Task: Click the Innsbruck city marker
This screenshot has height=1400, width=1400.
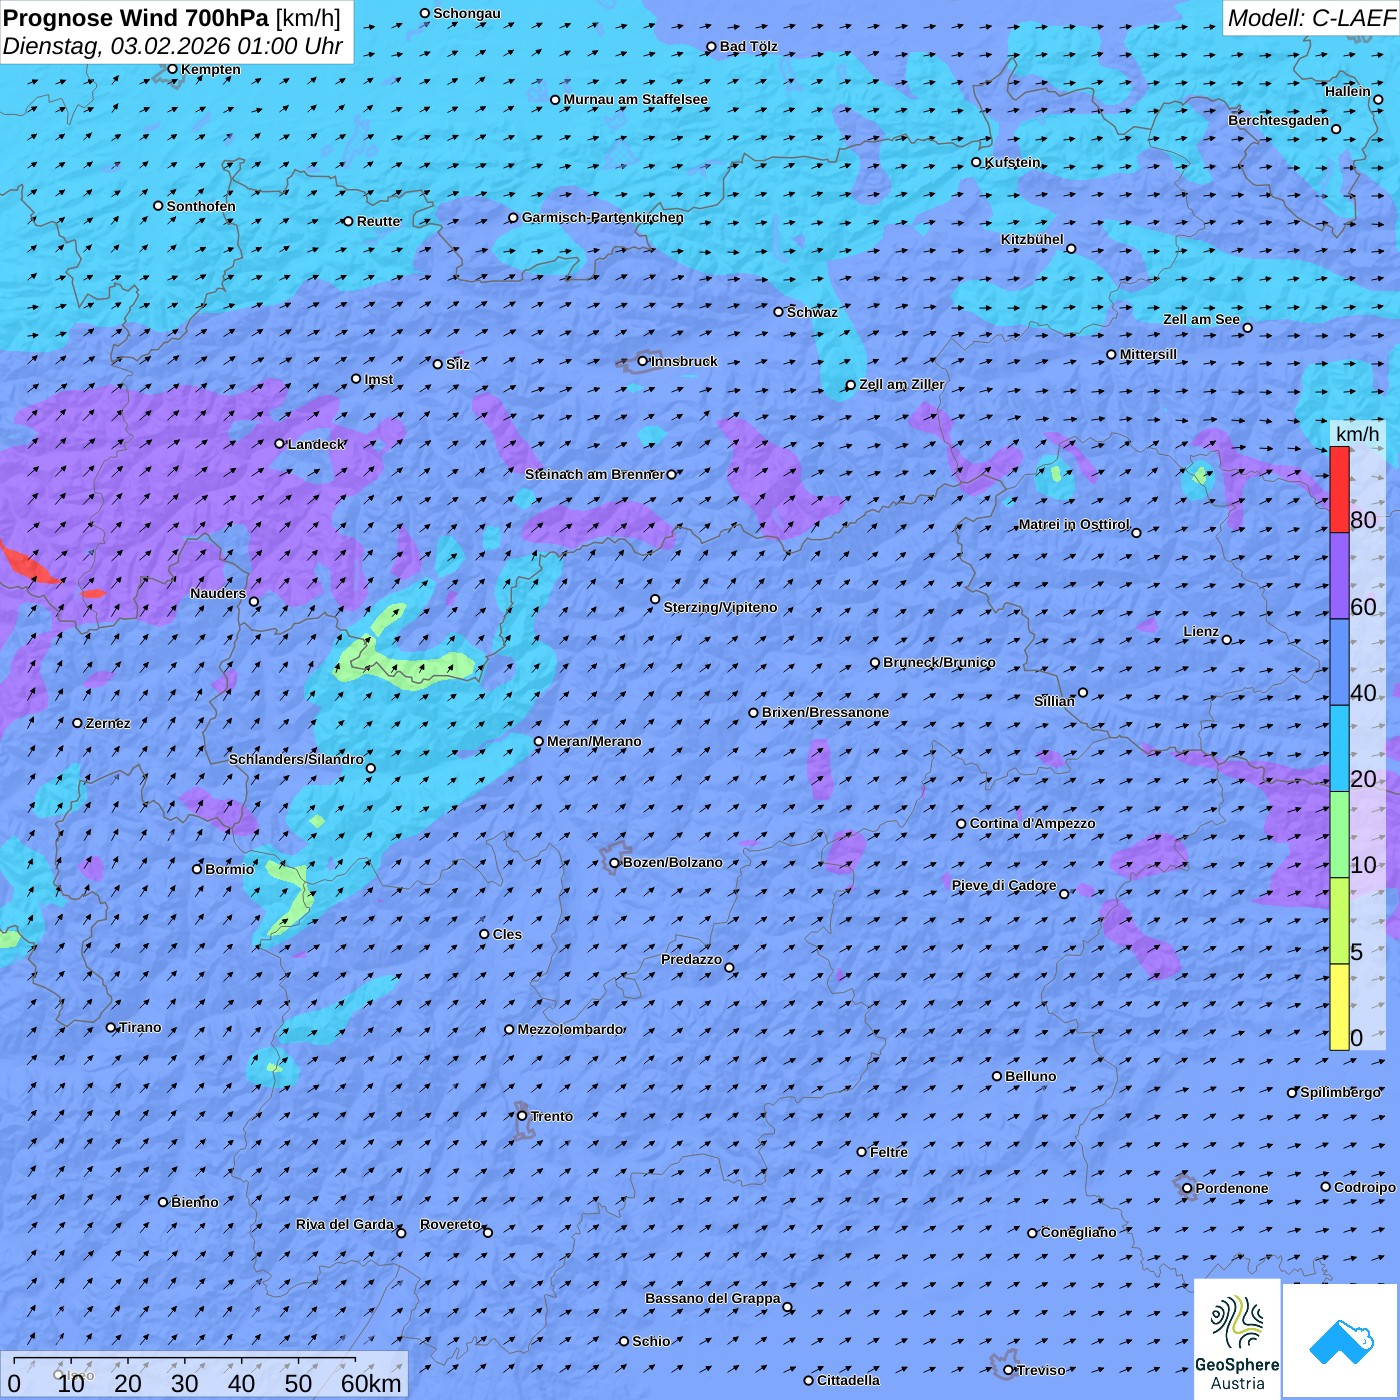Action: pos(643,361)
